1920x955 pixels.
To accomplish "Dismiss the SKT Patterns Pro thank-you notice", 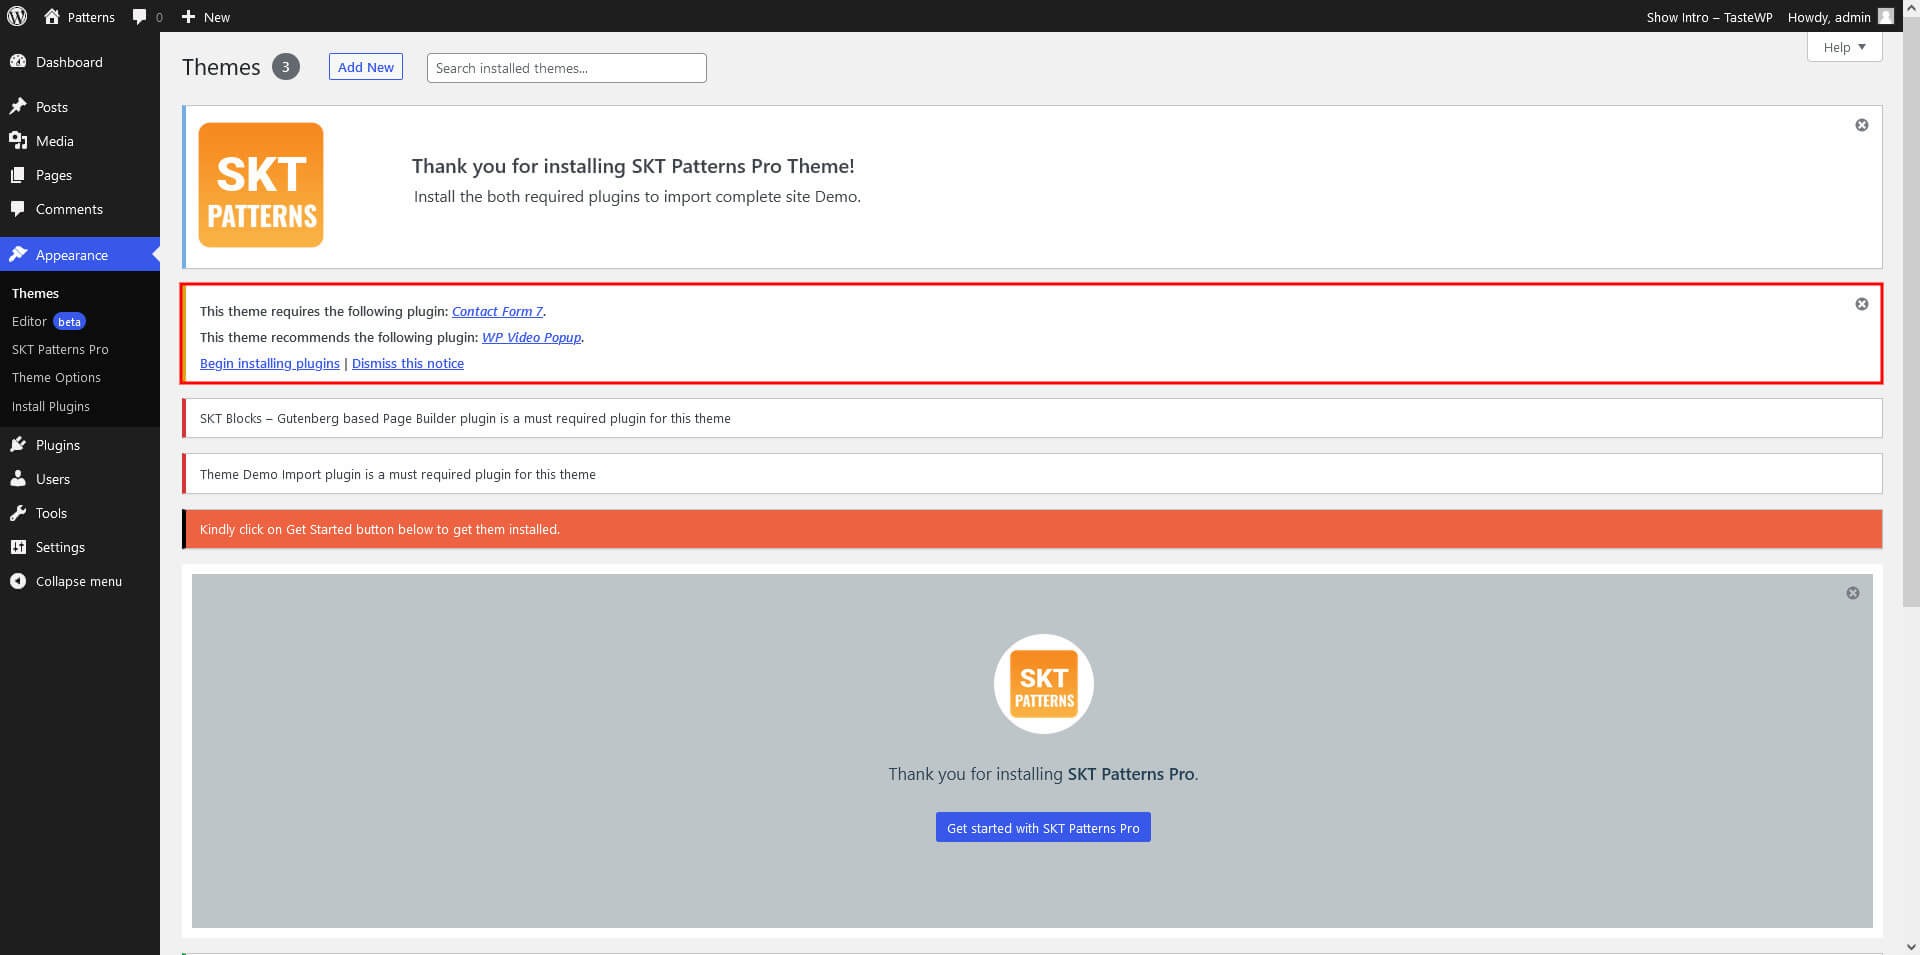I will coord(1862,125).
